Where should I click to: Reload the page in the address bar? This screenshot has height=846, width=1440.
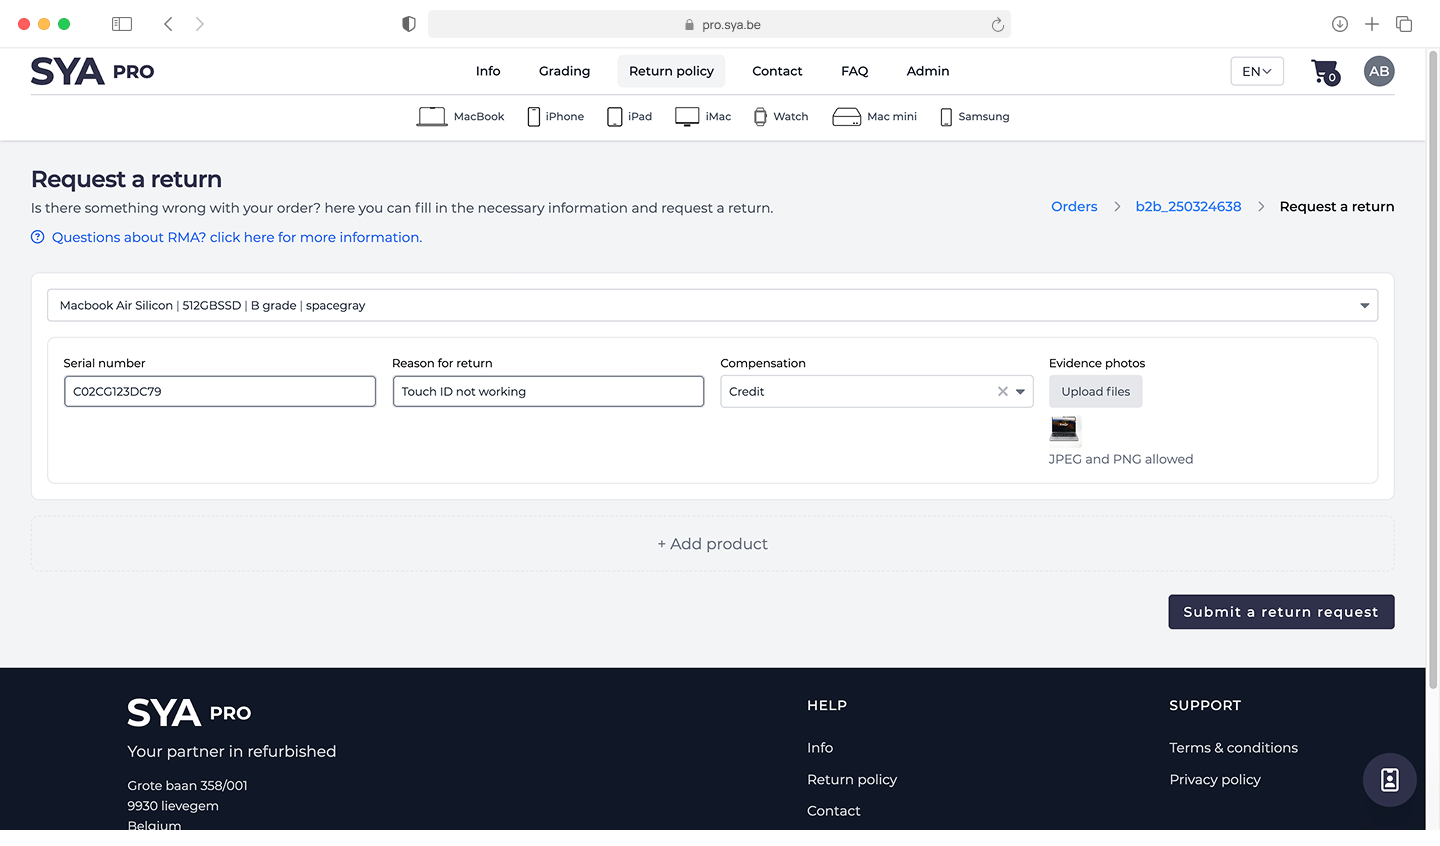pyautogui.click(x=997, y=25)
